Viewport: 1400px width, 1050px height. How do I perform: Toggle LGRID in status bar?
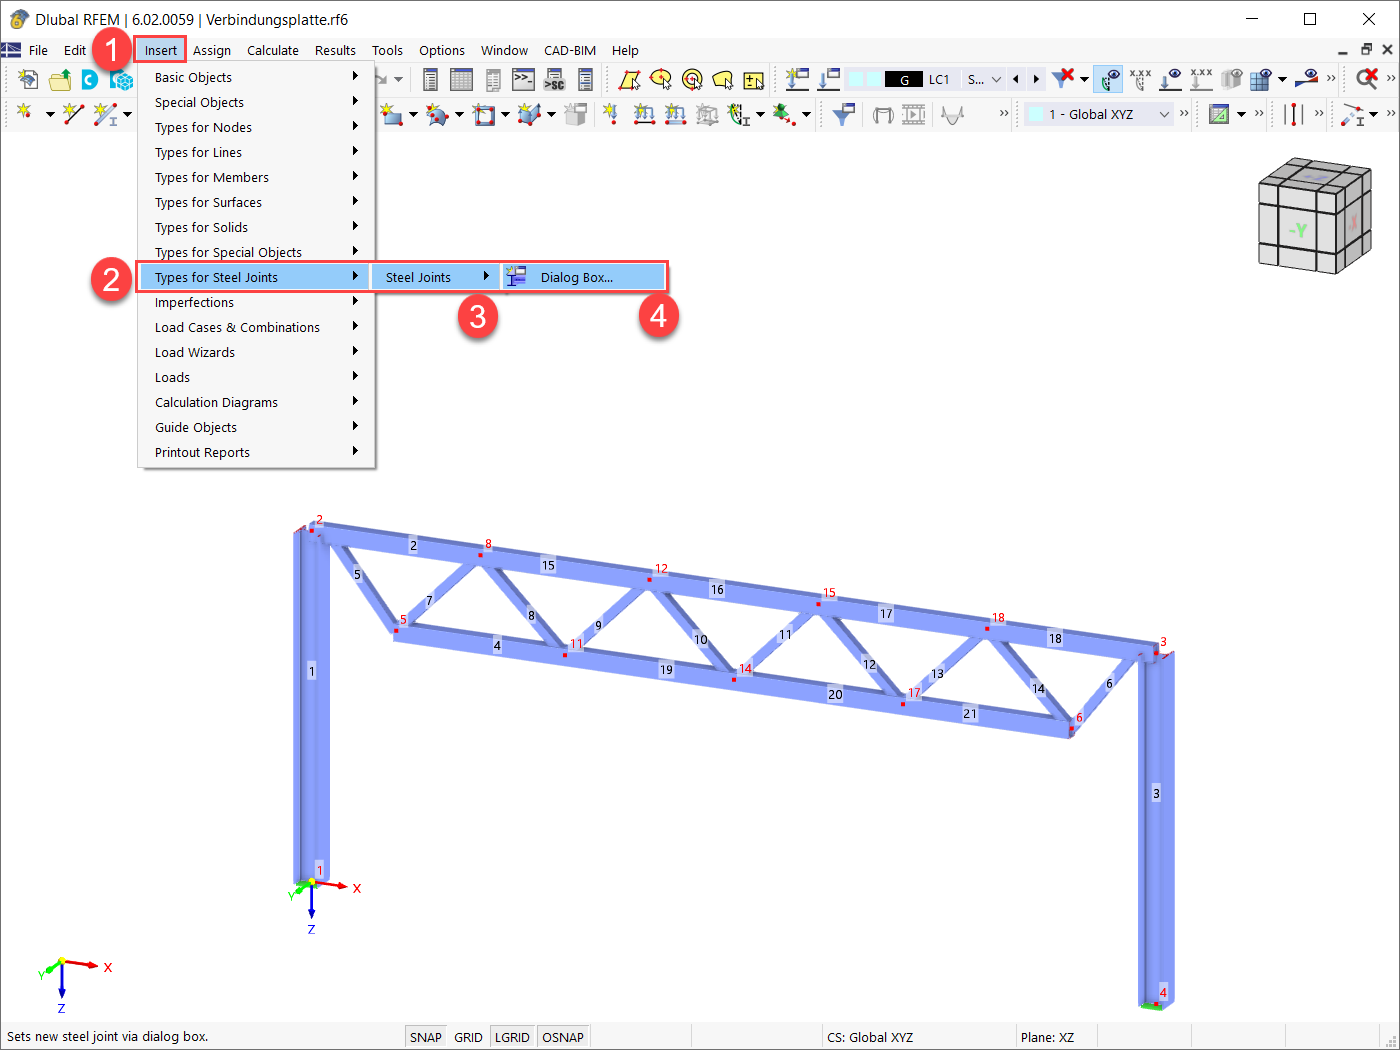click(512, 1037)
